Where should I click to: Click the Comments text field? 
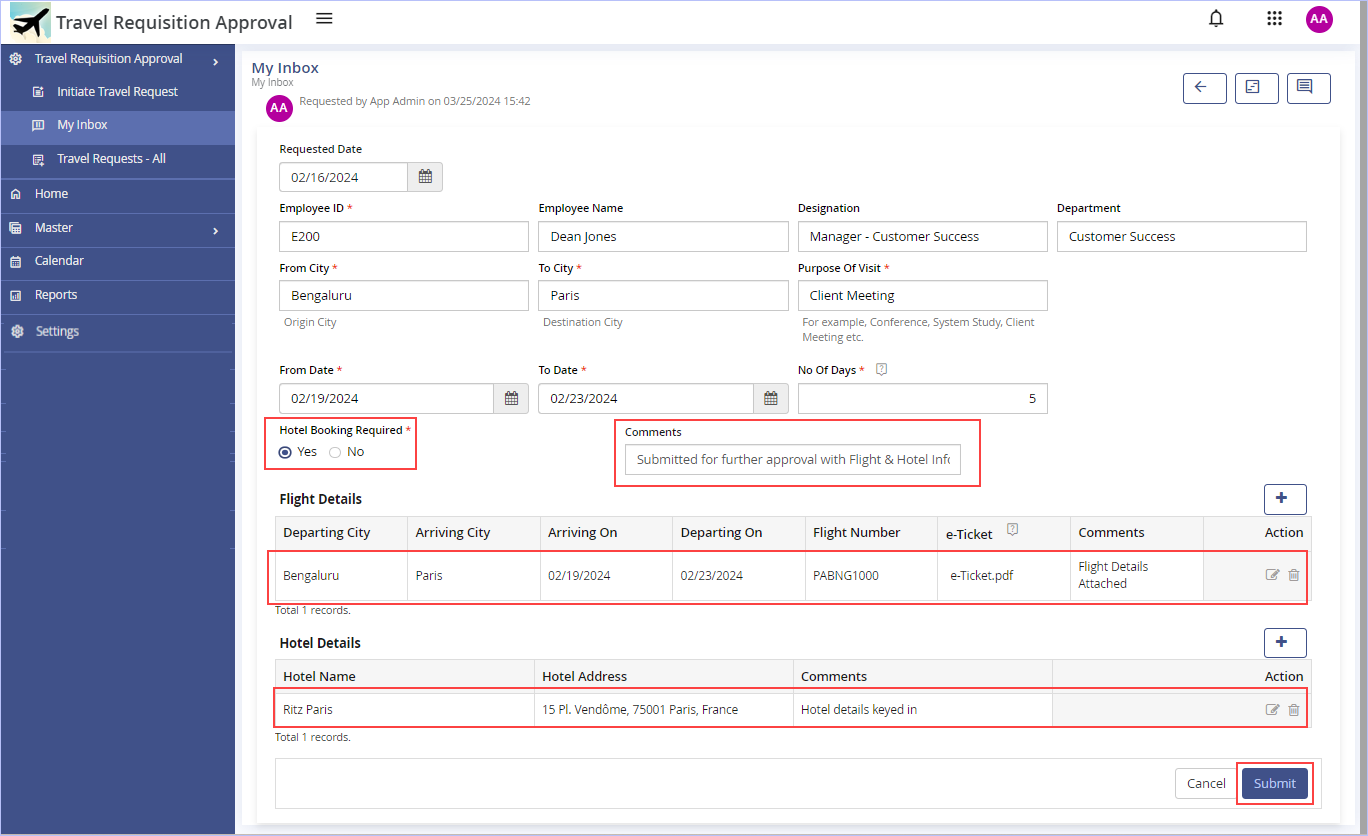point(793,460)
